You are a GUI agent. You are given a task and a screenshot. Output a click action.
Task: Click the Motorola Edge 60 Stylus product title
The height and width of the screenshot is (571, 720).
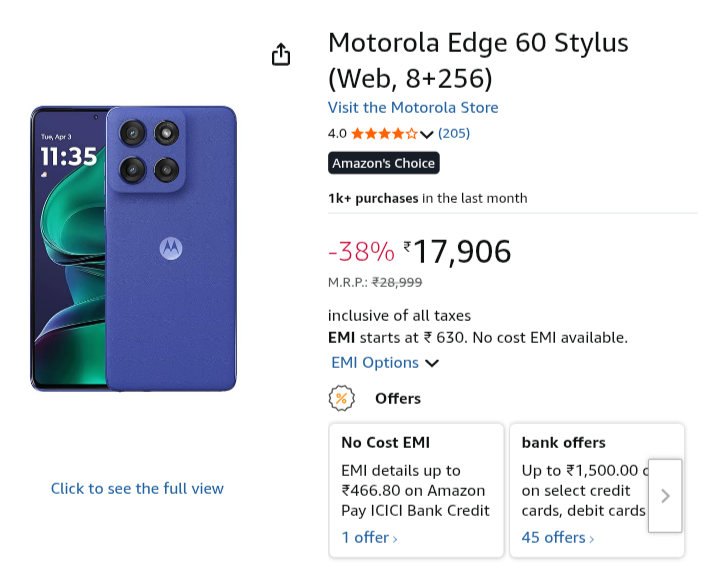coord(478,60)
